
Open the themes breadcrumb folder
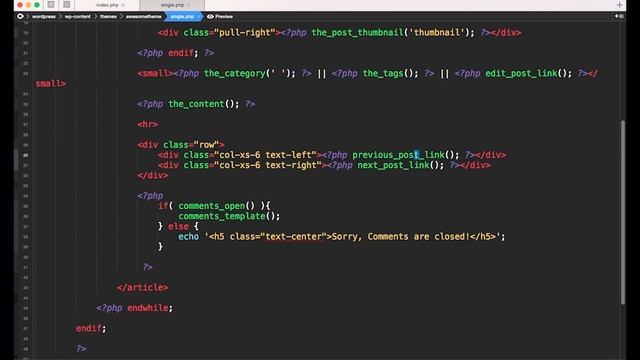[x=108, y=17]
